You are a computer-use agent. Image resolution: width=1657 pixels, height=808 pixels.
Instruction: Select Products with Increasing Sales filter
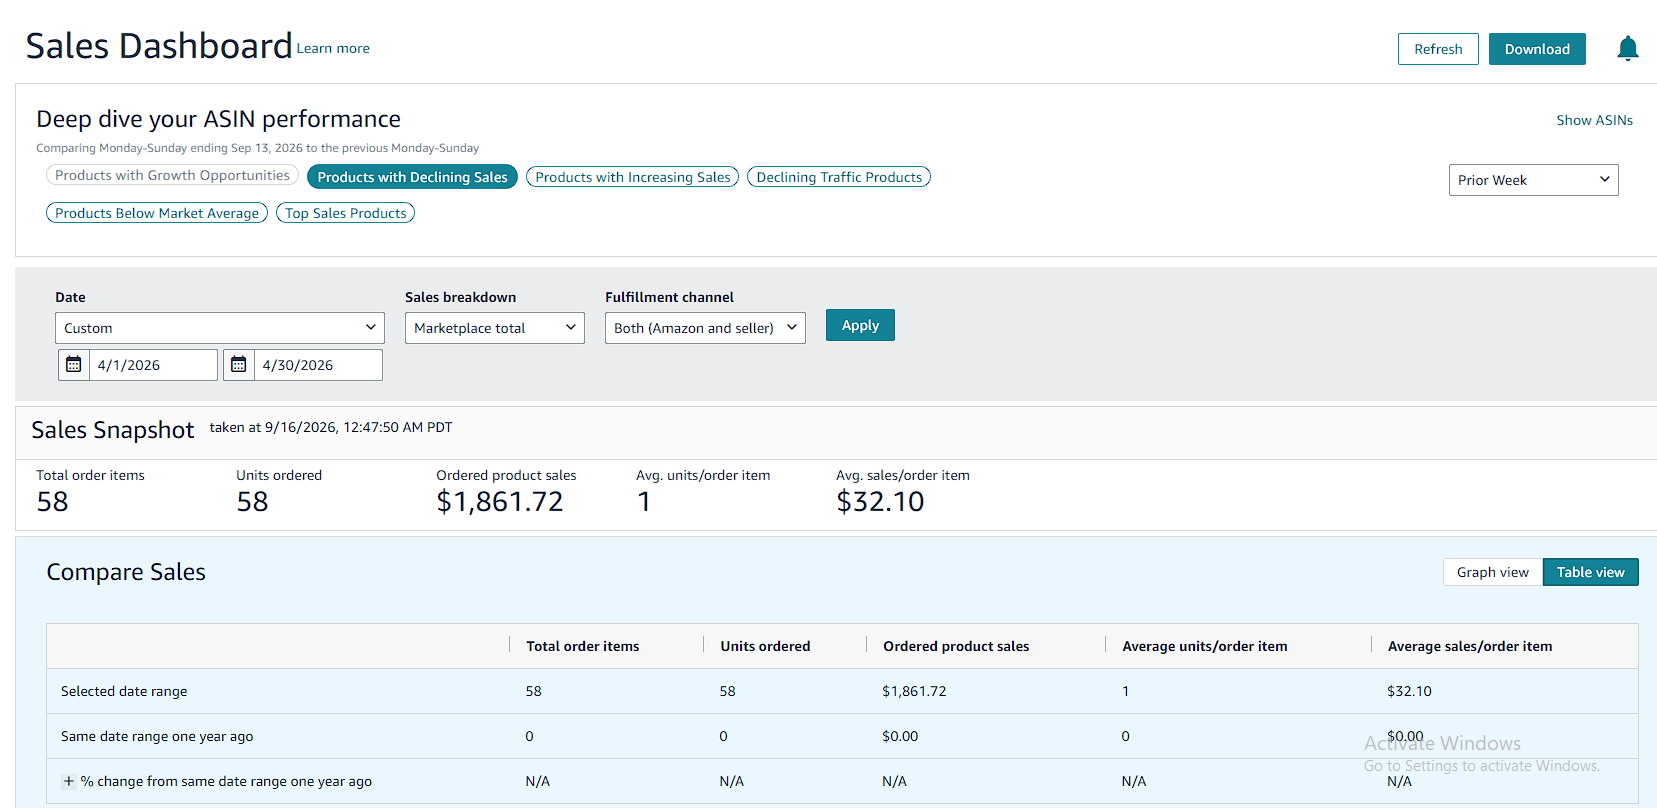pos(633,177)
